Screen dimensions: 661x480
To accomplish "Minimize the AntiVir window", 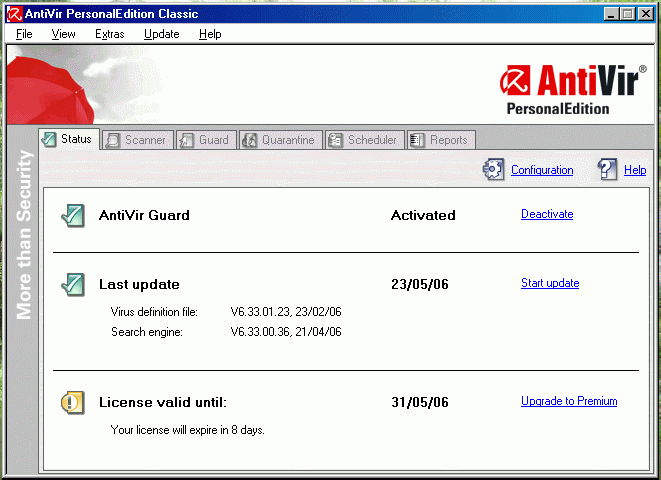I will point(611,14).
